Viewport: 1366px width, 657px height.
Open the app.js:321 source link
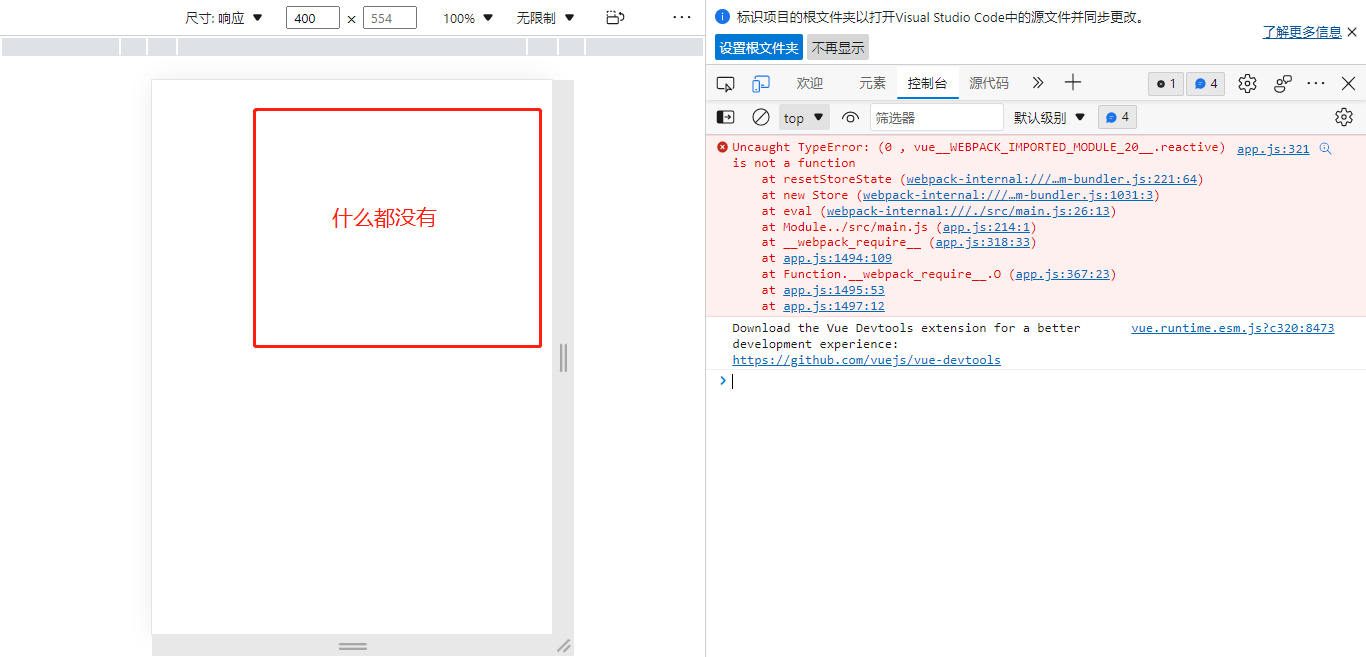1273,149
